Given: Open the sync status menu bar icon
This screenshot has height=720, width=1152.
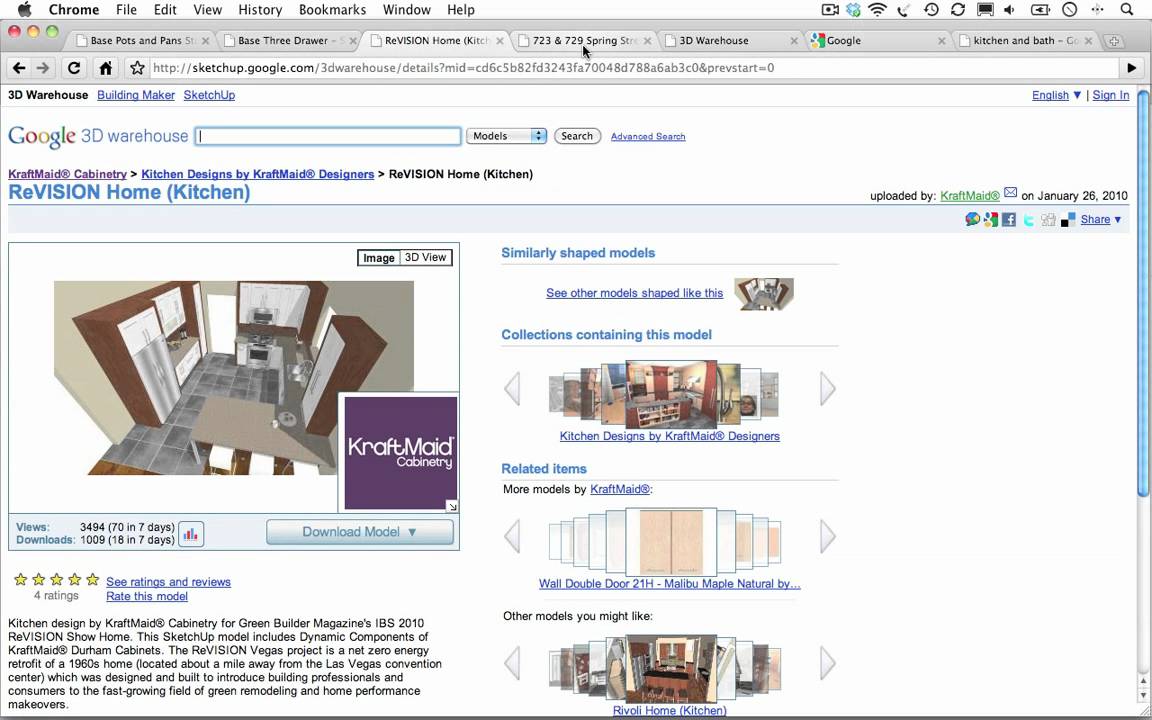Looking at the screenshot, I should pos(957,10).
